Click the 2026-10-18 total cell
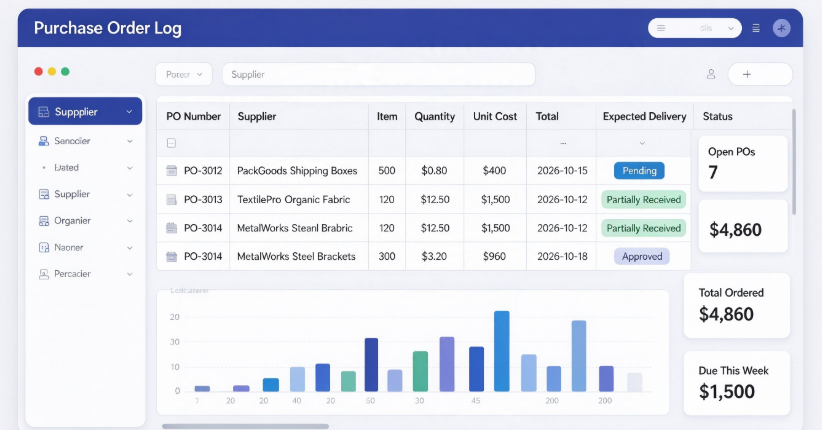This screenshot has width=822, height=430. point(562,256)
